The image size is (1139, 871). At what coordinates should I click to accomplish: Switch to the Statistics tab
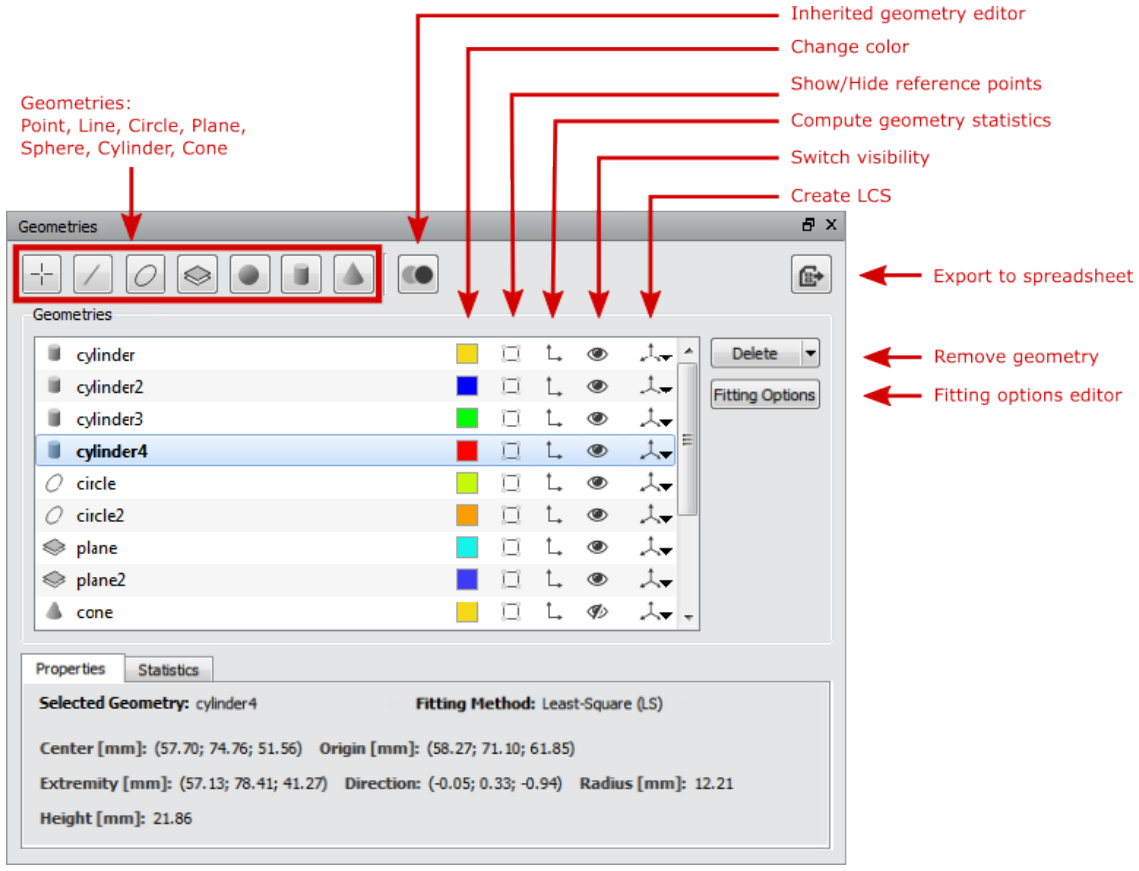[x=169, y=669]
